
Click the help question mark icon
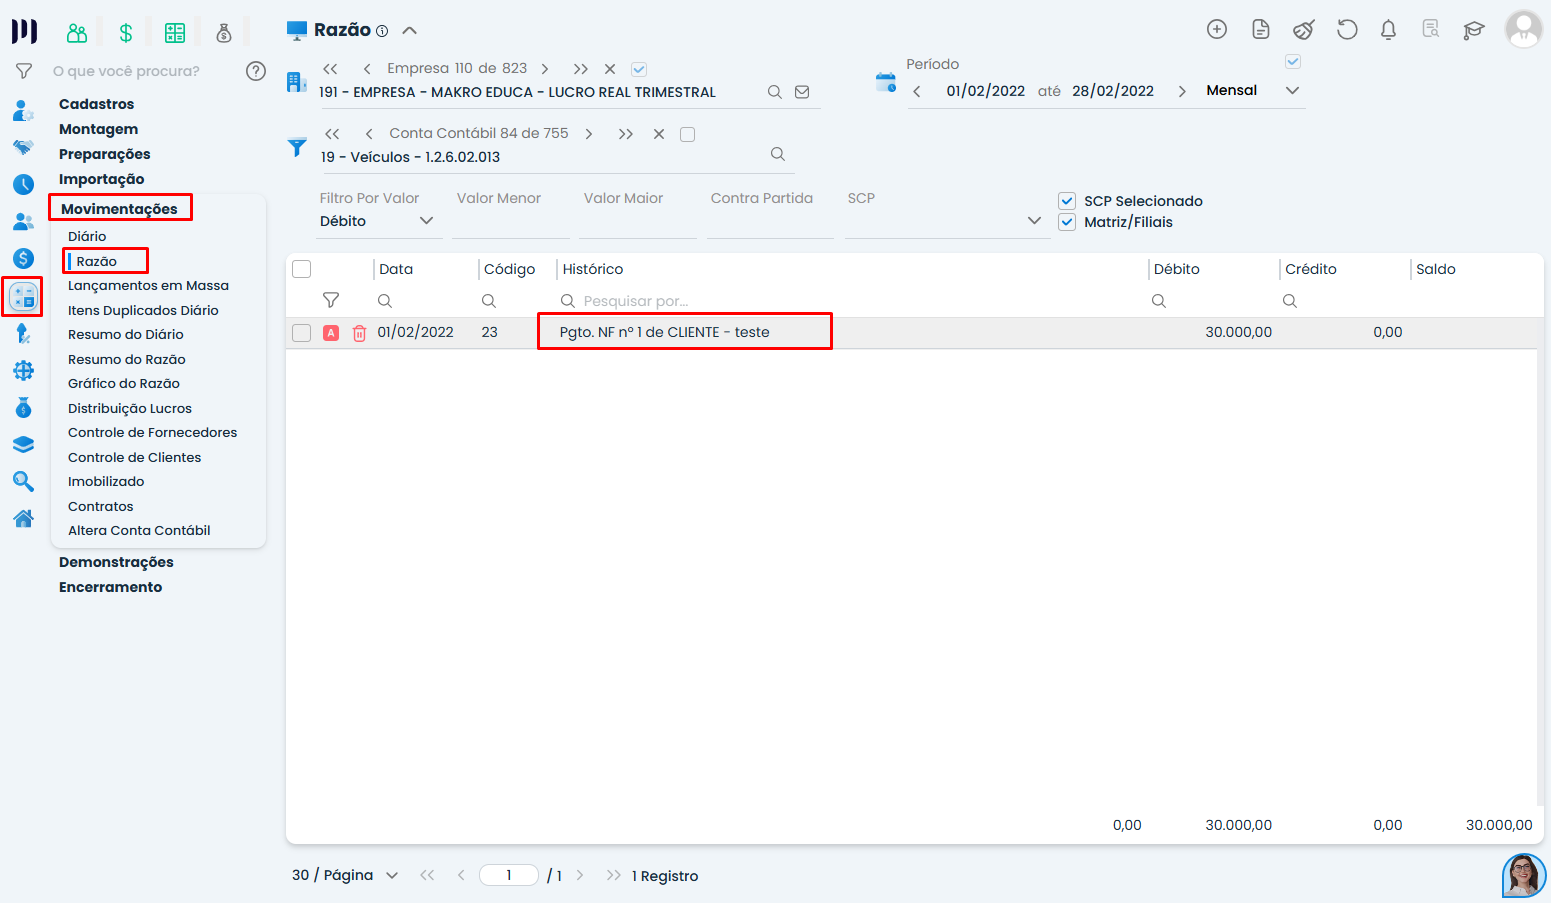click(256, 71)
